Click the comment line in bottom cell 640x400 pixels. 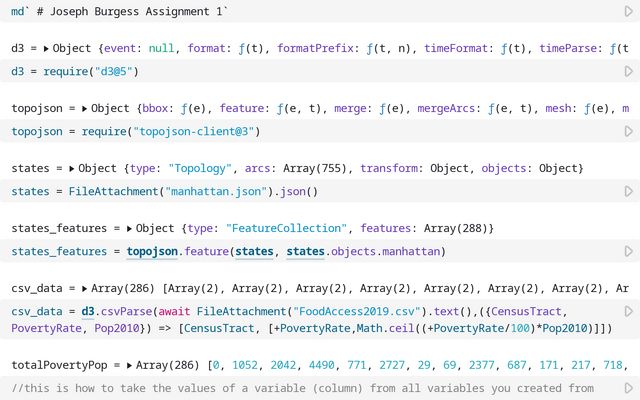300,388
